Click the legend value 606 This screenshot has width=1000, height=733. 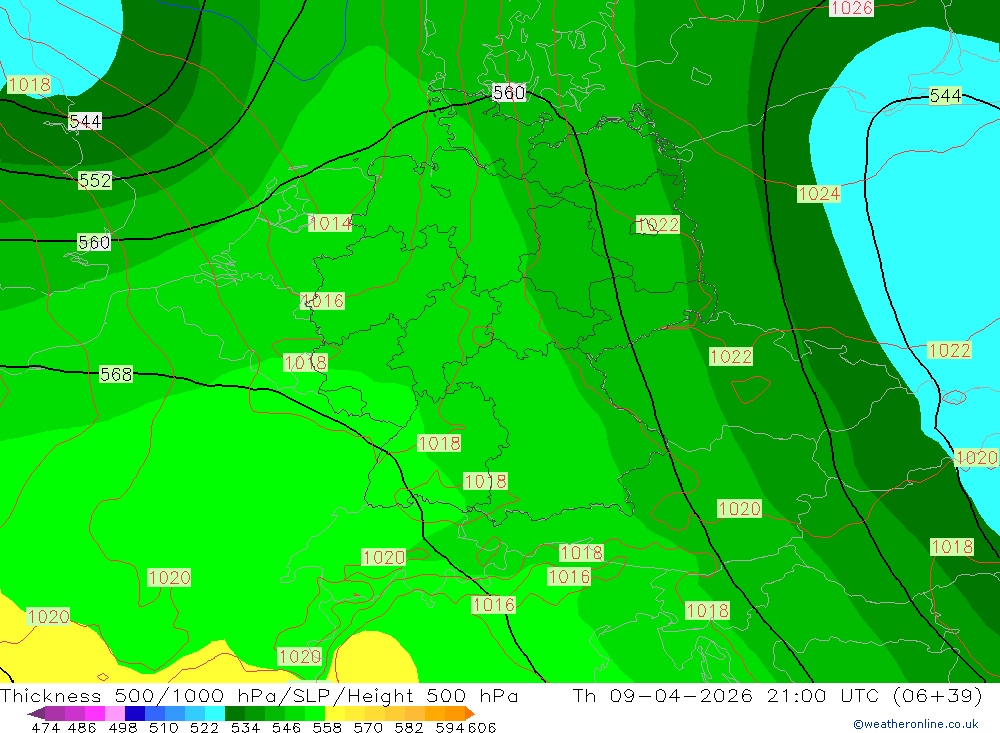point(482,727)
